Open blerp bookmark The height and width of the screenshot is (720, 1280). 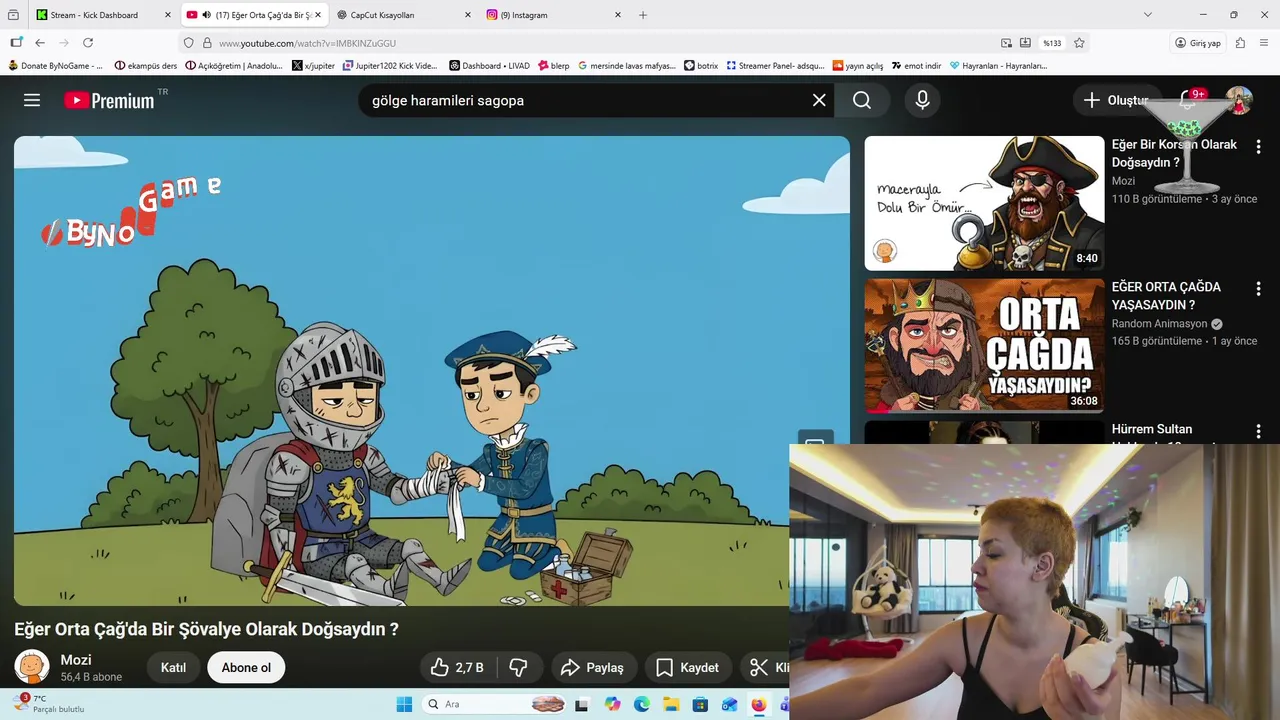tap(553, 66)
